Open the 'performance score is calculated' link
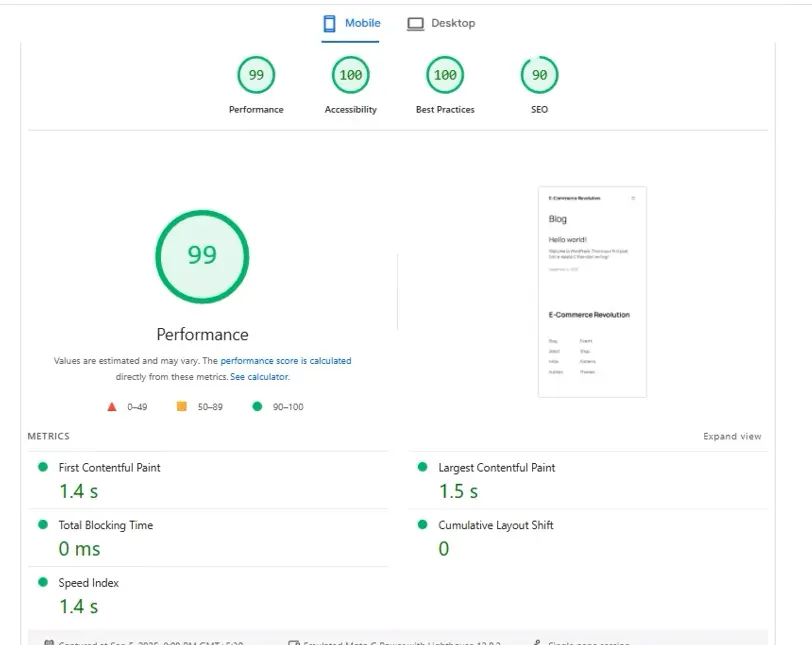The width and height of the screenshot is (812, 645). click(286, 361)
